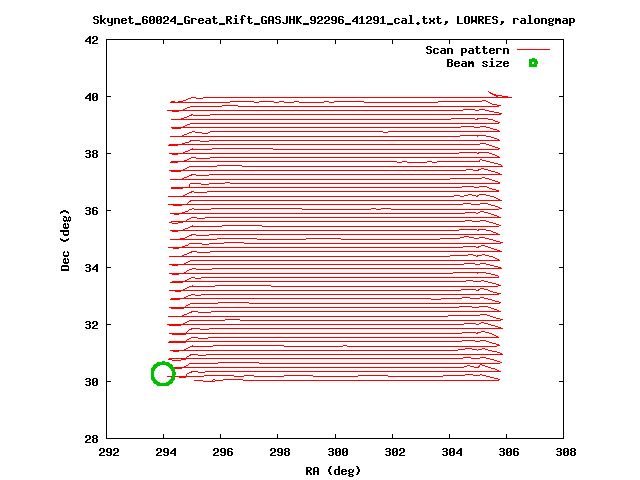The width and height of the screenshot is (640, 480).
Task: Click the RA axis tick label 302
Action: coord(395,452)
